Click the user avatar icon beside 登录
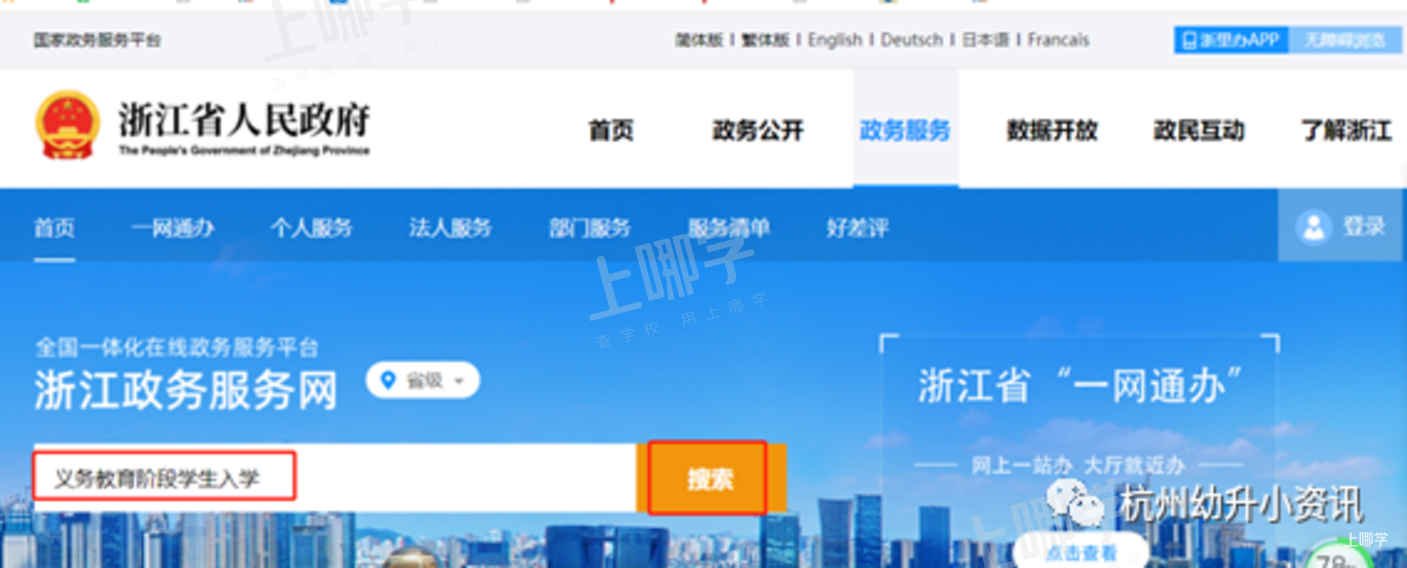1407x568 pixels. click(x=1313, y=227)
